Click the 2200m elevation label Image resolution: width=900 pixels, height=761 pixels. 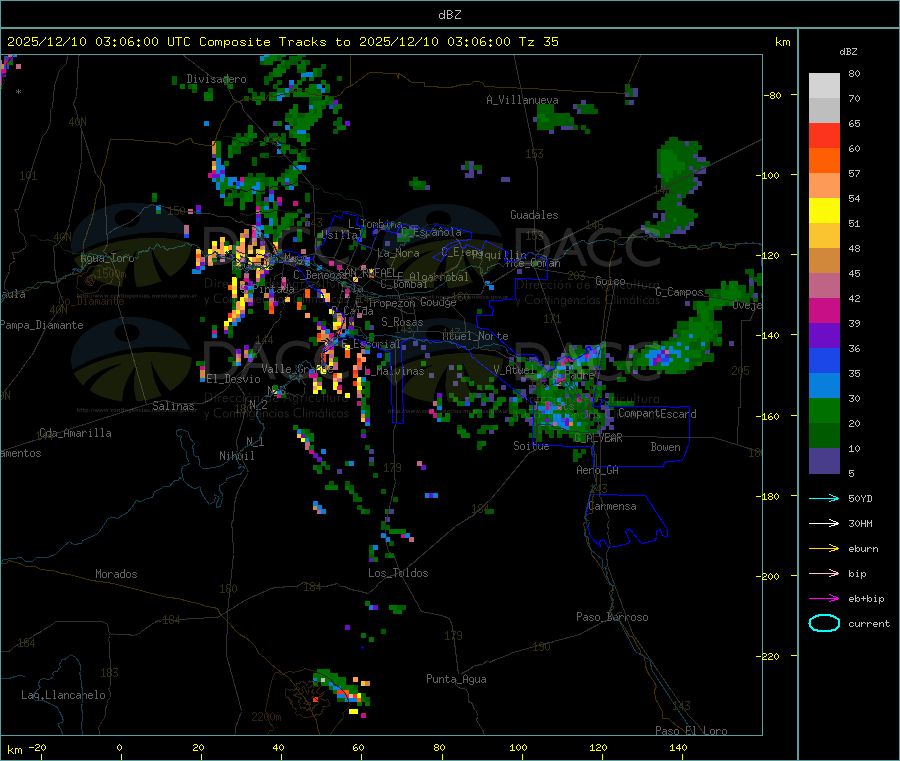(x=266, y=717)
